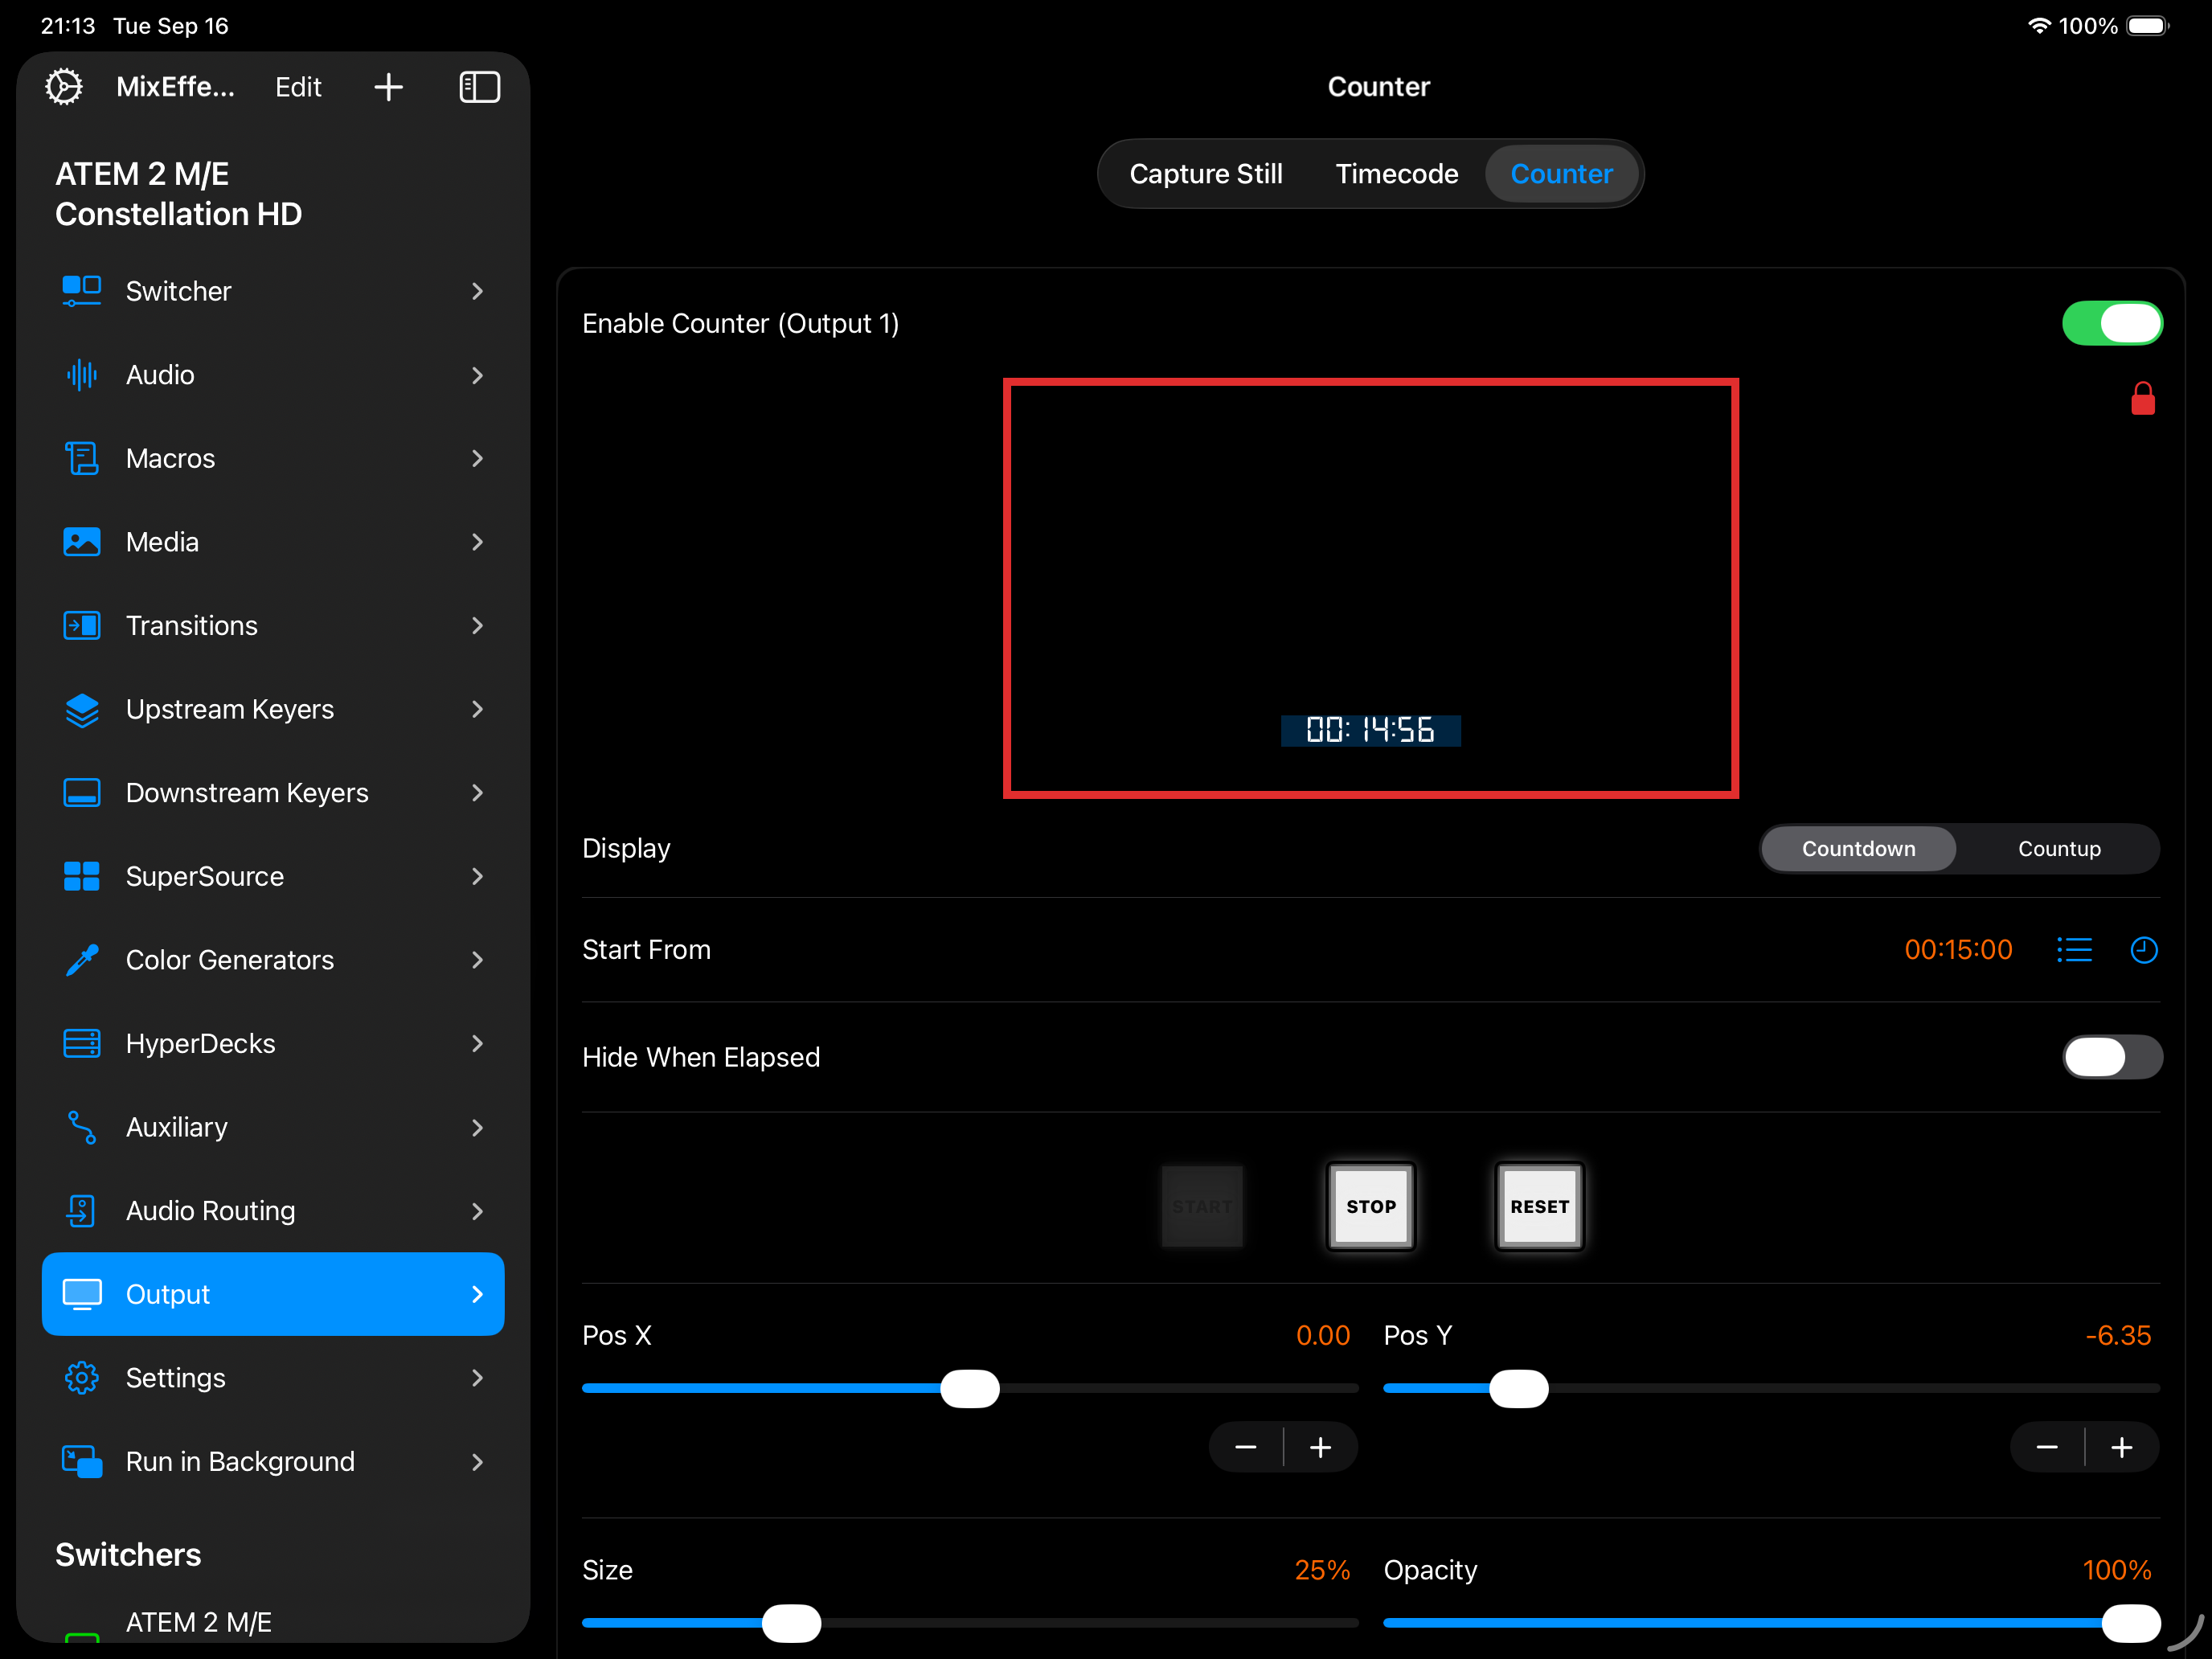Click the Color Generators eyedropper icon
This screenshot has height=1659, width=2212.
(x=82, y=960)
